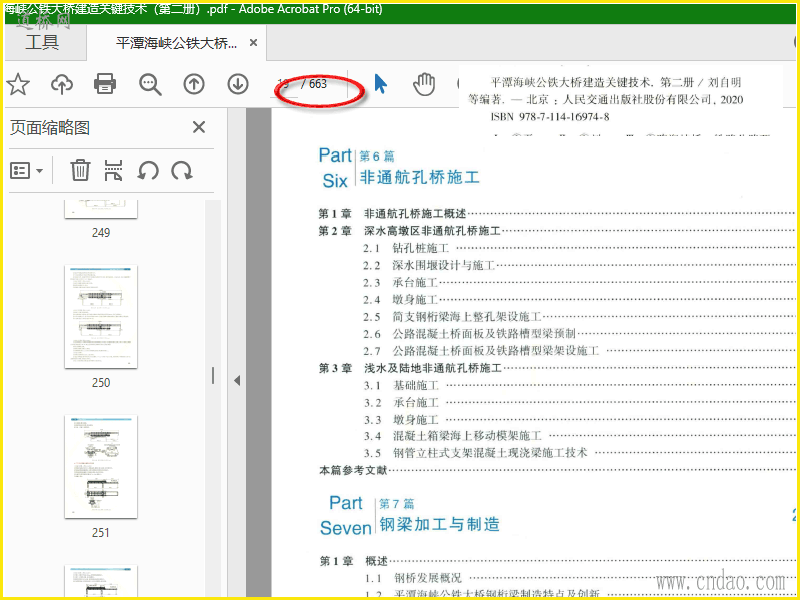Switch to 平潭海峡公铁大桥 document tab

(x=176, y=43)
